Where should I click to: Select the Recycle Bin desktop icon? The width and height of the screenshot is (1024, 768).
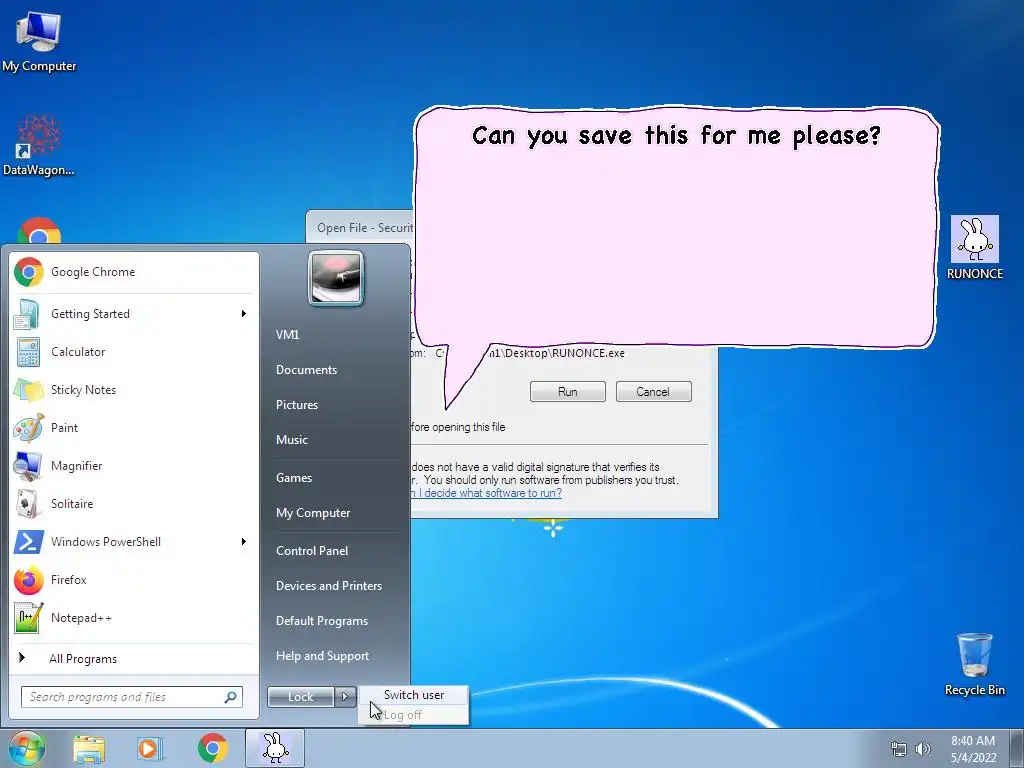(974, 664)
